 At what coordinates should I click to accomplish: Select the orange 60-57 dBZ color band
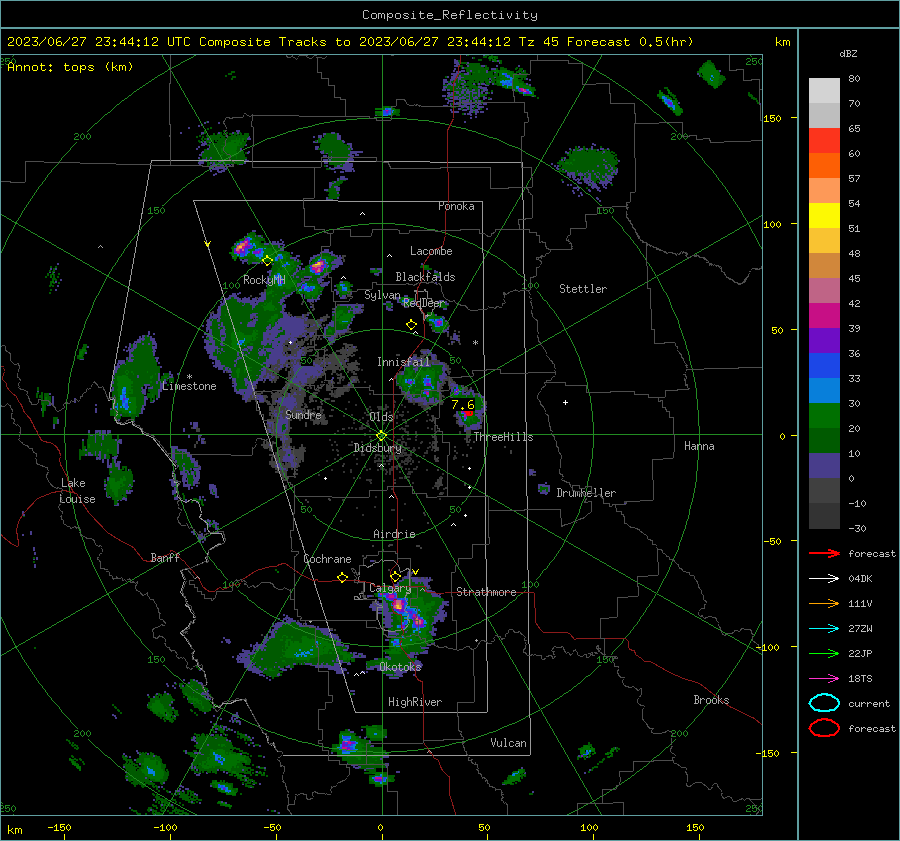[824, 165]
